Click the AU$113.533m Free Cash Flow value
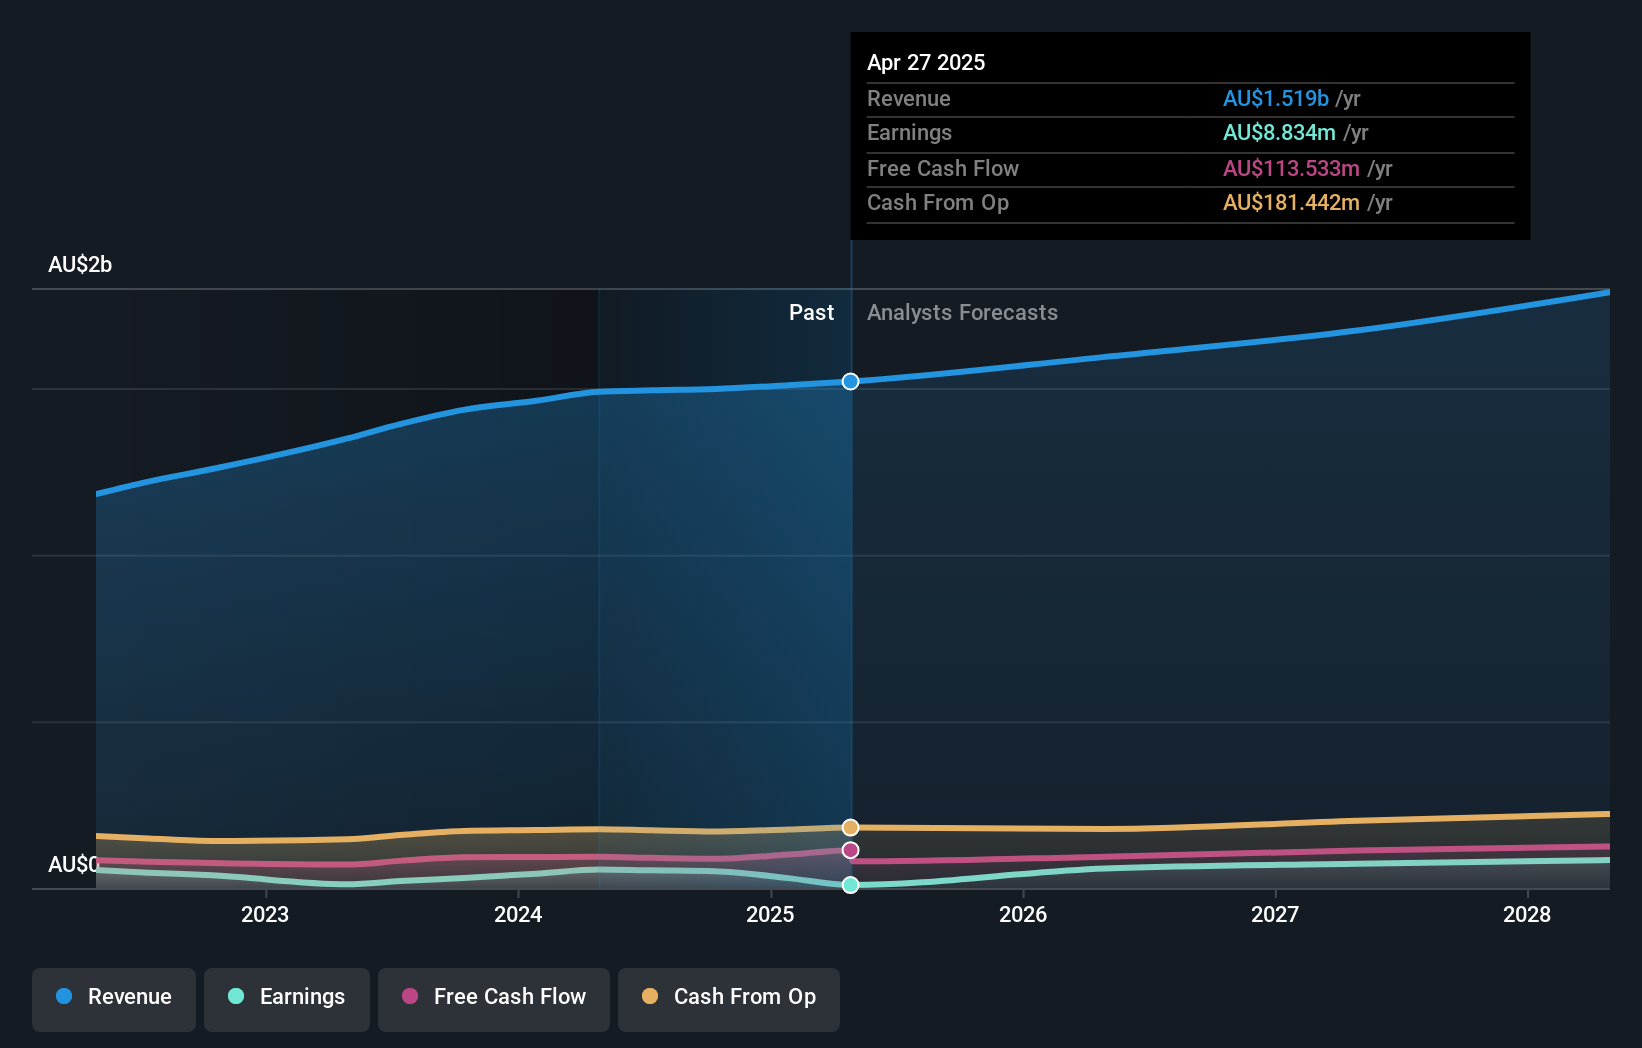 [x=1291, y=168]
